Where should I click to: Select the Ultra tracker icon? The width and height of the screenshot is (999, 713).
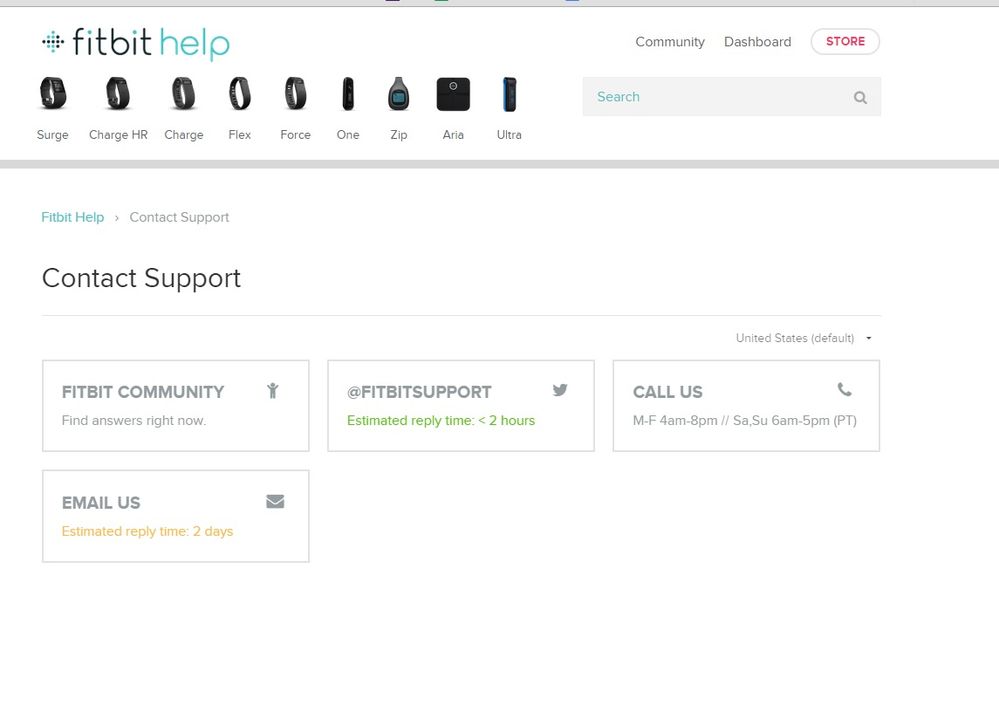tap(509, 94)
